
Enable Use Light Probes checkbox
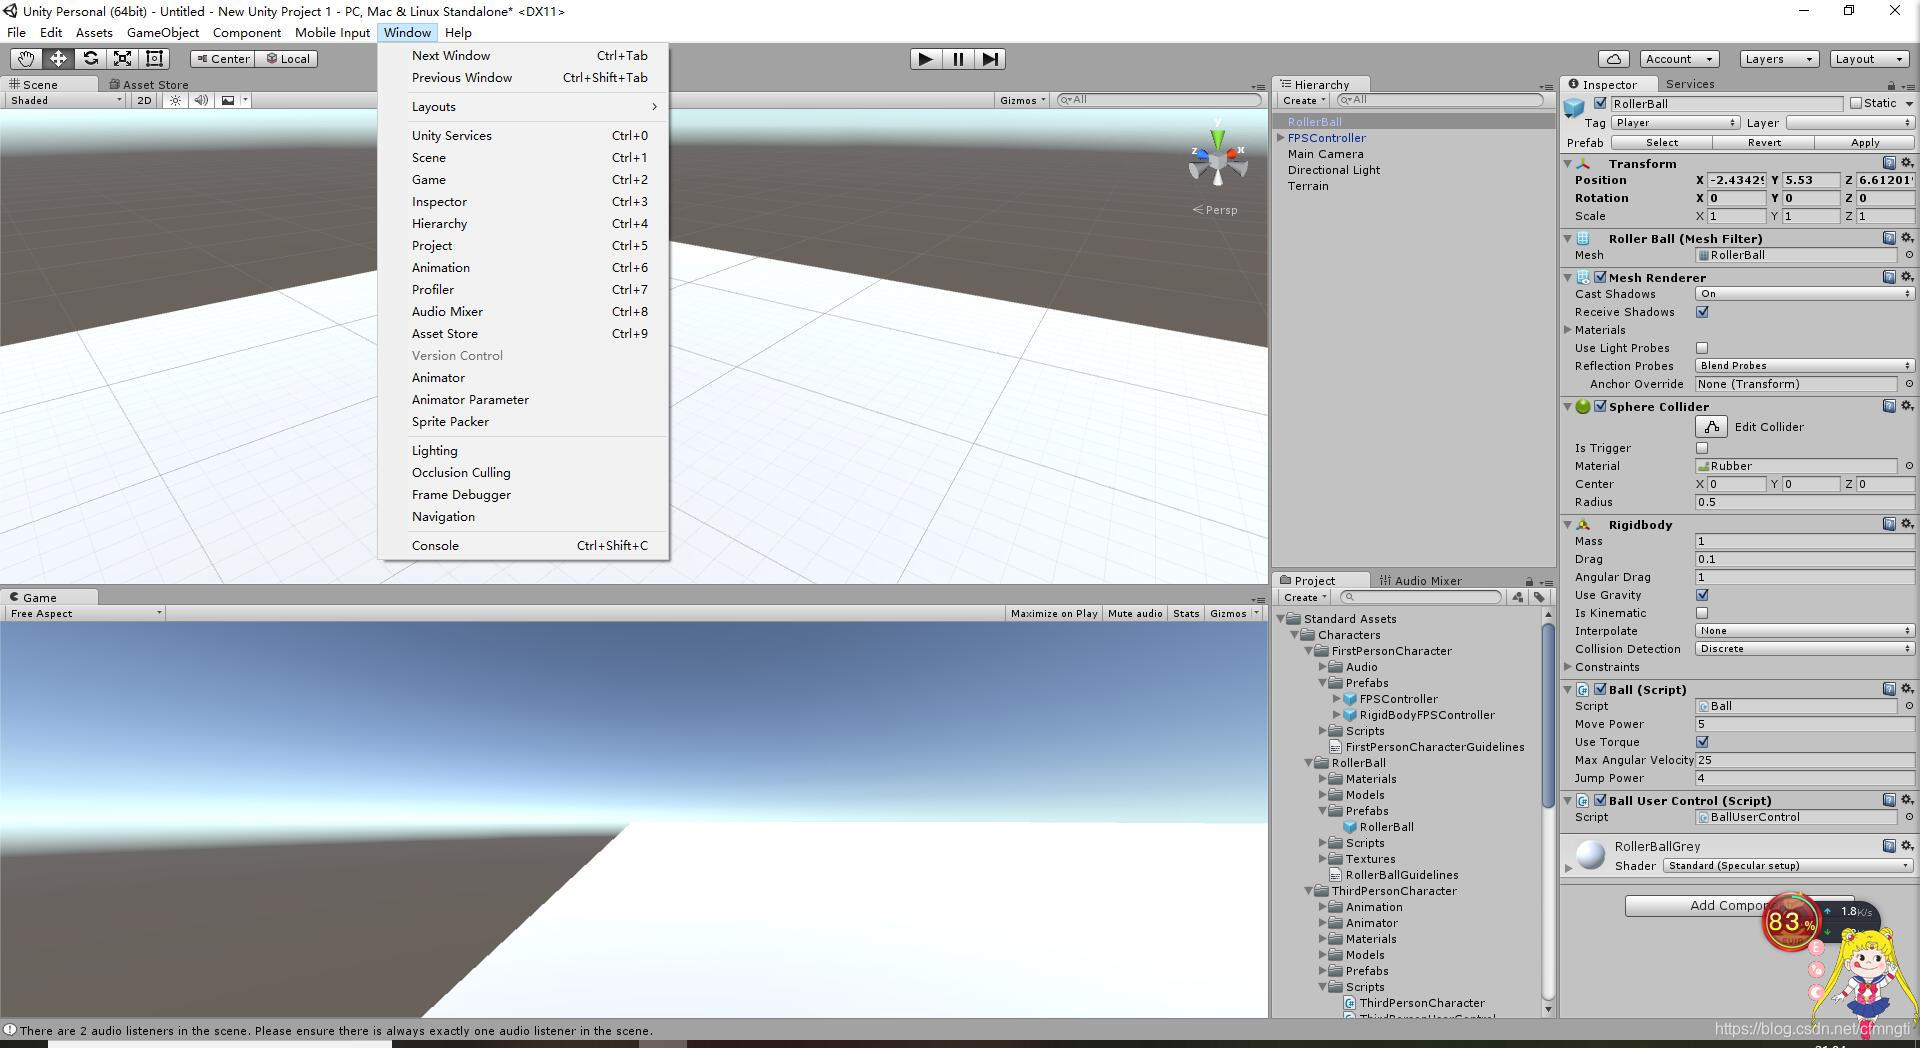(1702, 348)
